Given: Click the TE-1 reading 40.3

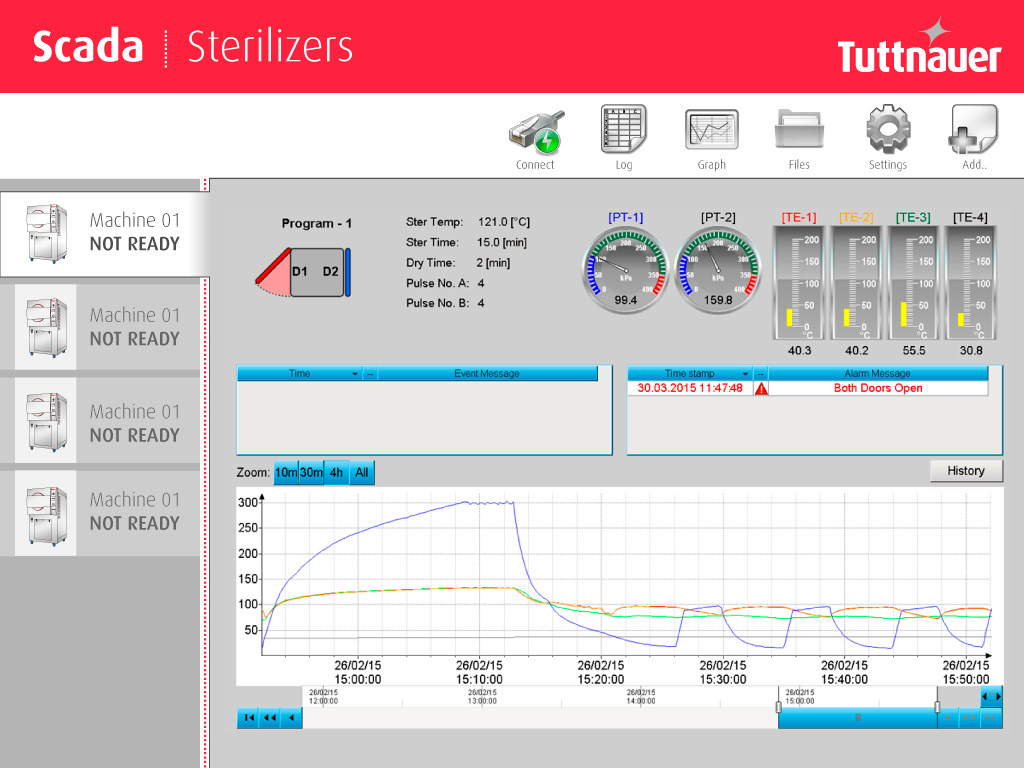Looking at the screenshot, I should tap(799, 351).
